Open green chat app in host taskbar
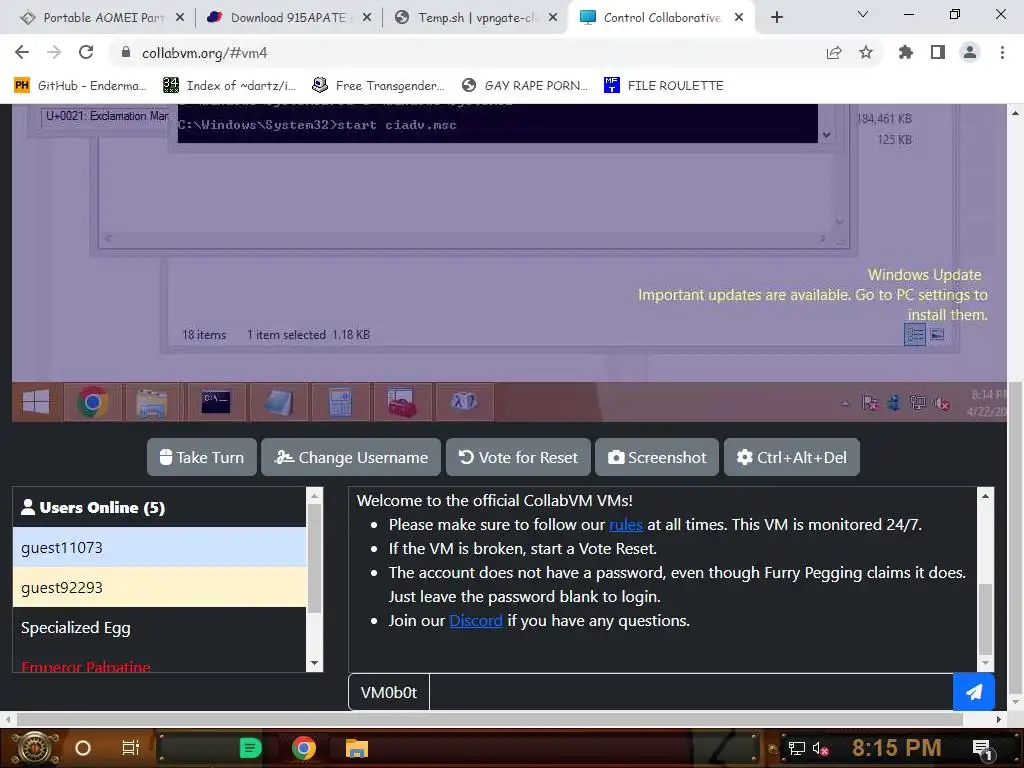The height and width of the screenshot is (768, 1024). pyautogui.click(x=250, y=748)
